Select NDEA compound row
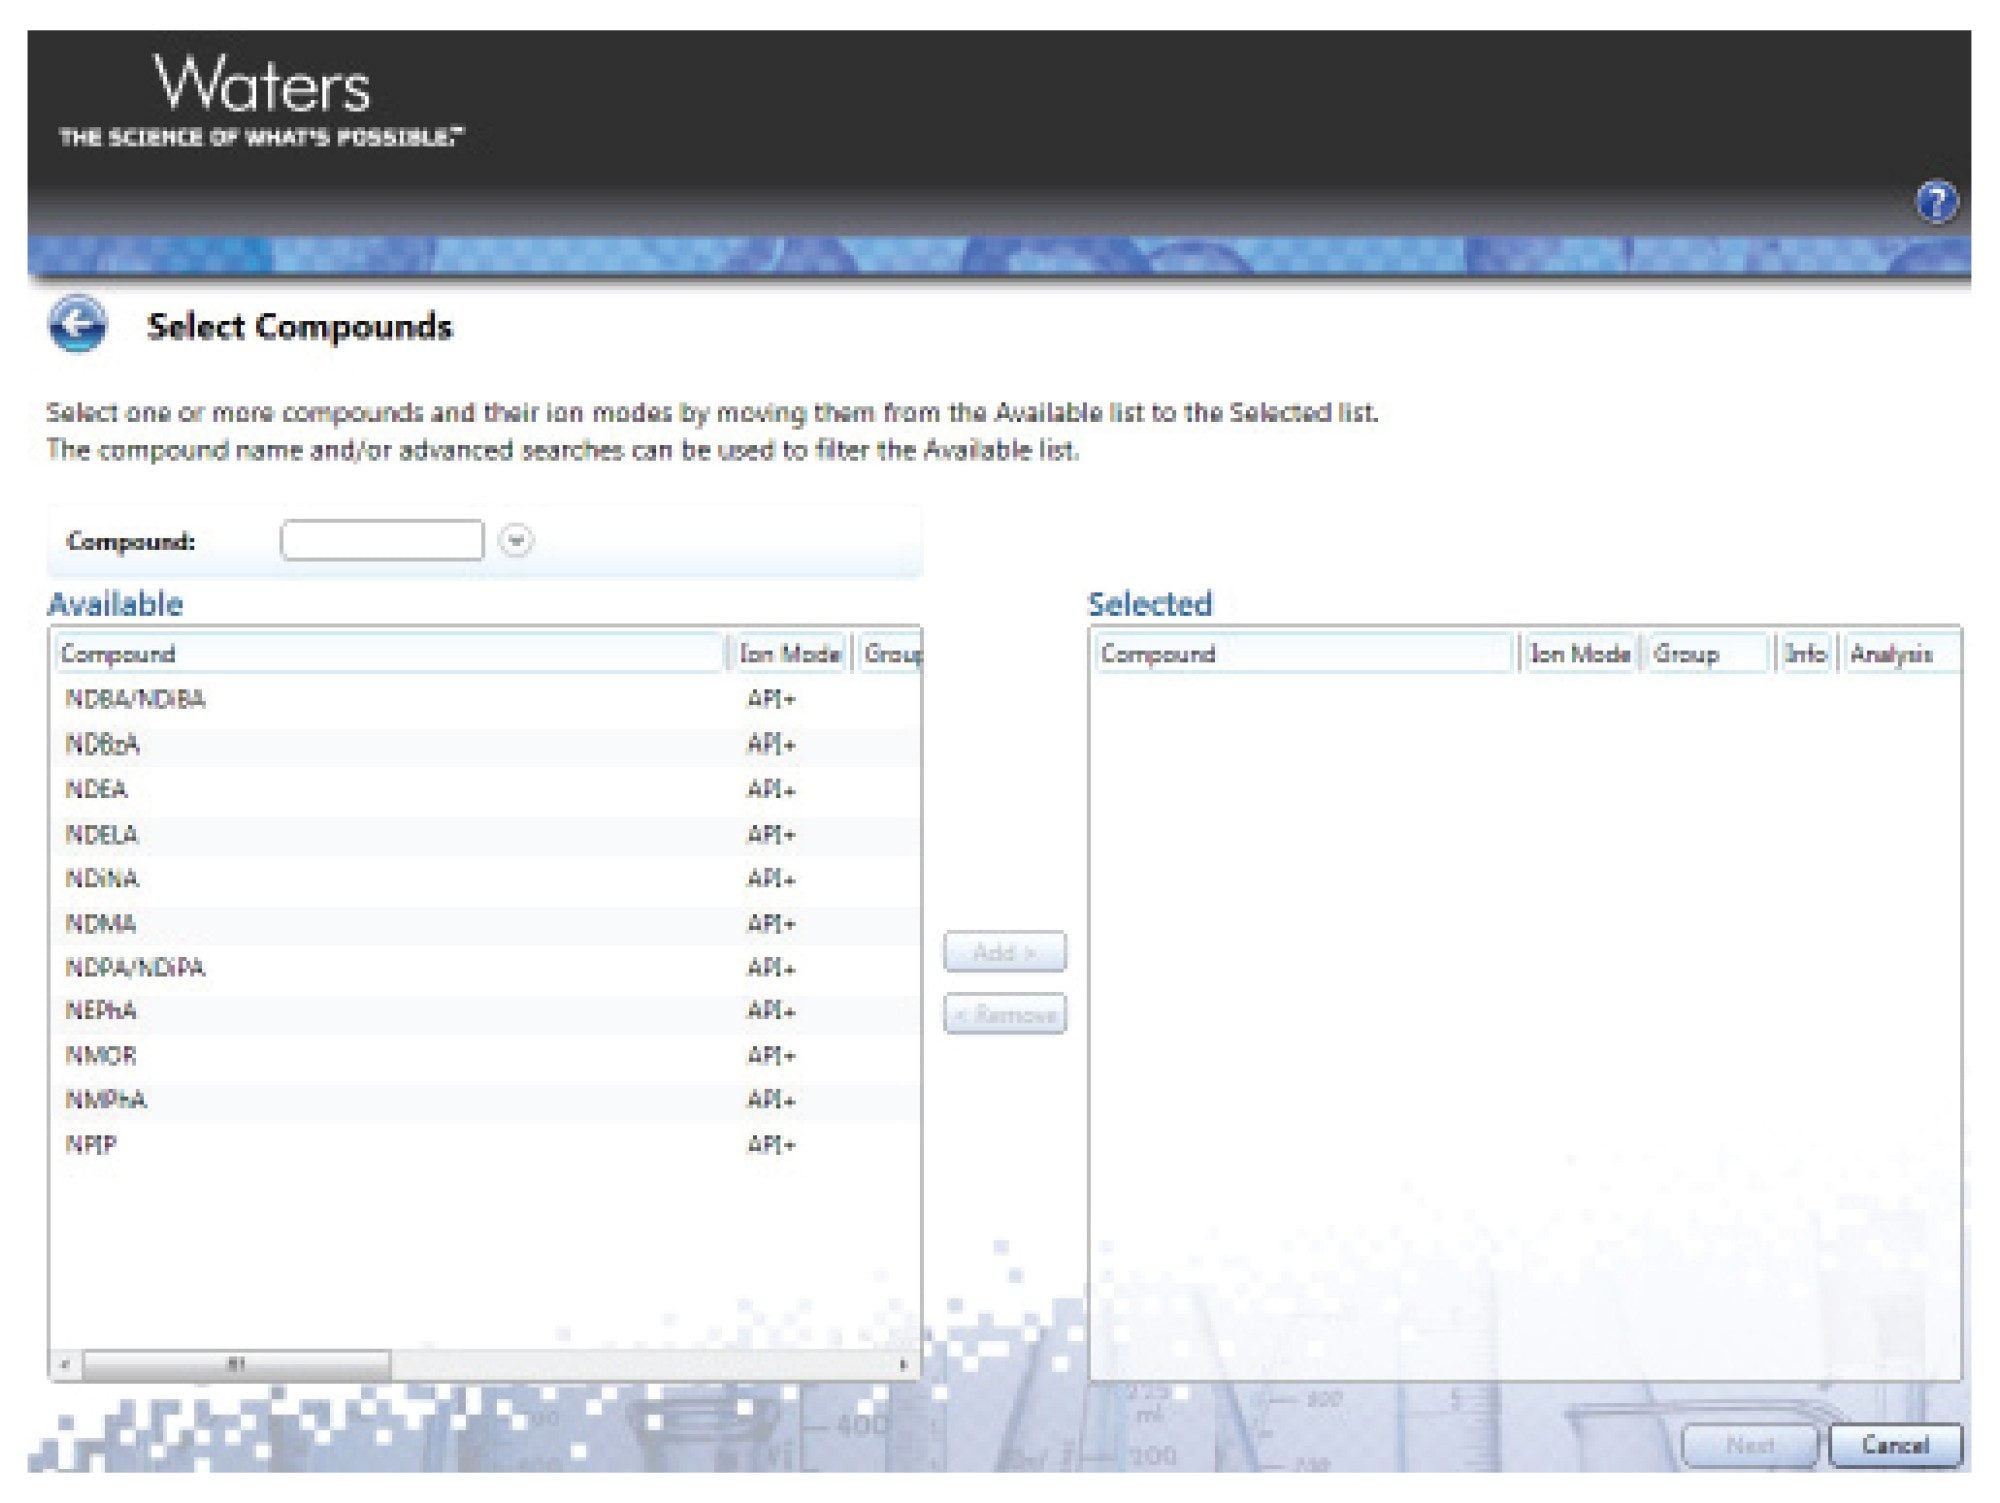The width and height of the screenshot is (2000, 1503). click(97, 789)
